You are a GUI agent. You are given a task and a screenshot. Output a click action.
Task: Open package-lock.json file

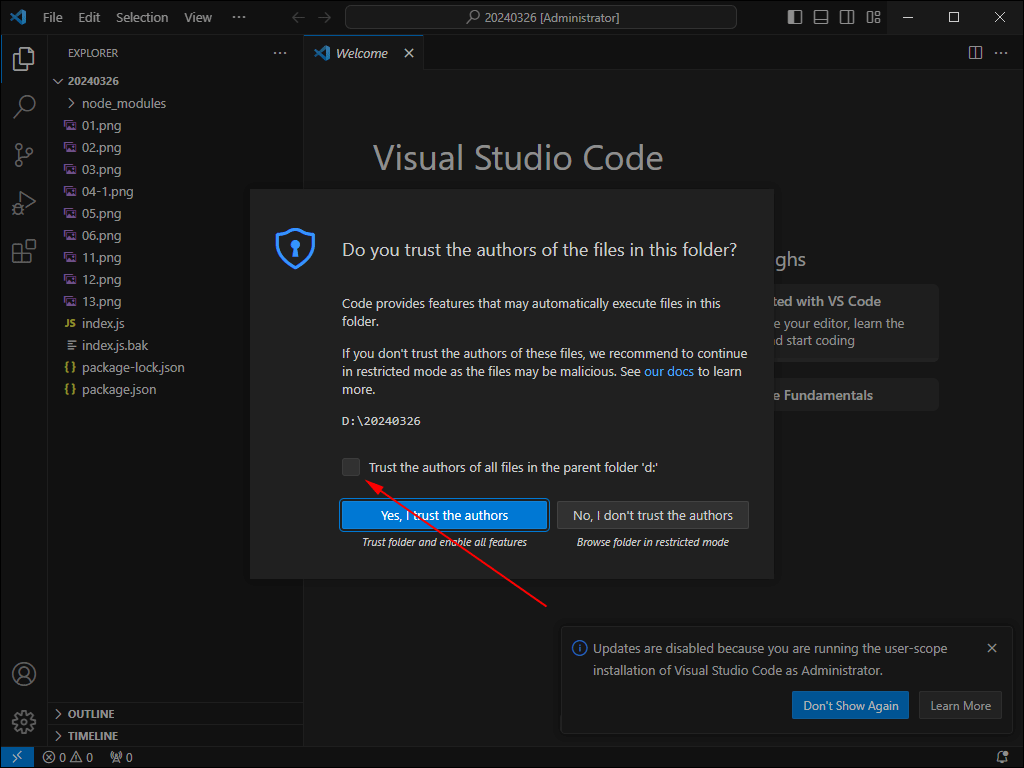point(175,367)
